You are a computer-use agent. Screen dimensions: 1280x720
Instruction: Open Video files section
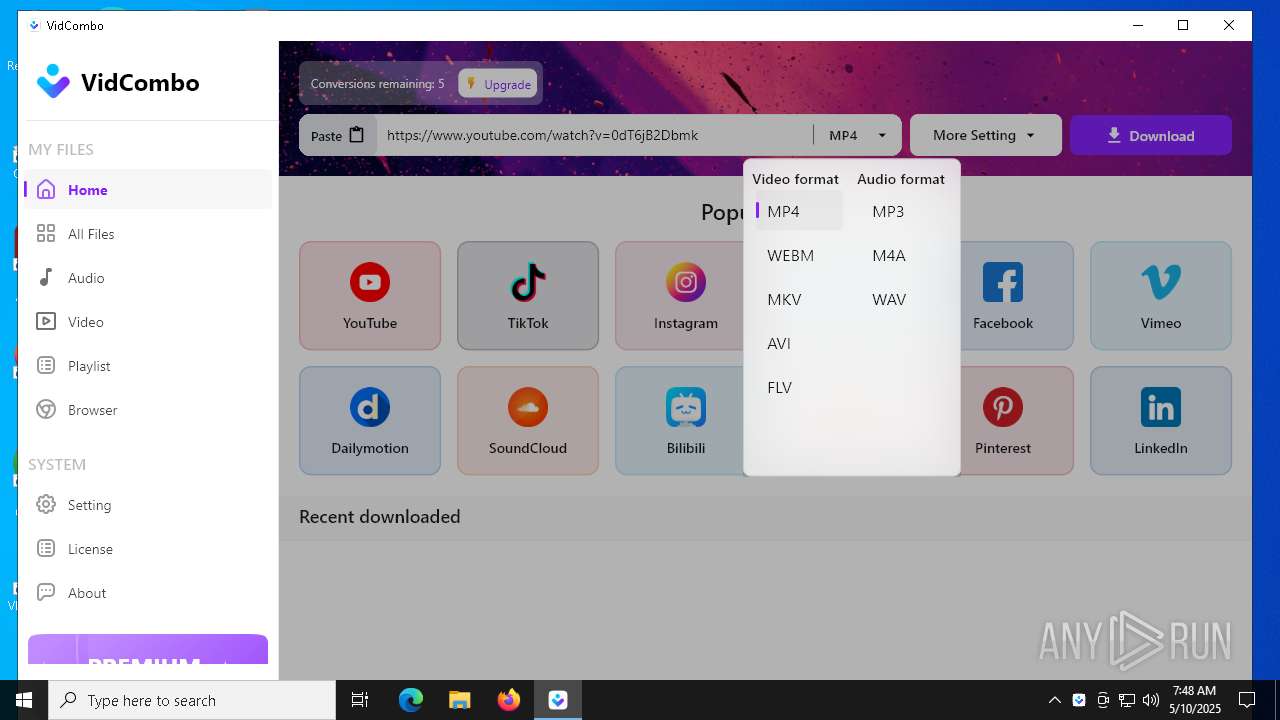point(148,322)
